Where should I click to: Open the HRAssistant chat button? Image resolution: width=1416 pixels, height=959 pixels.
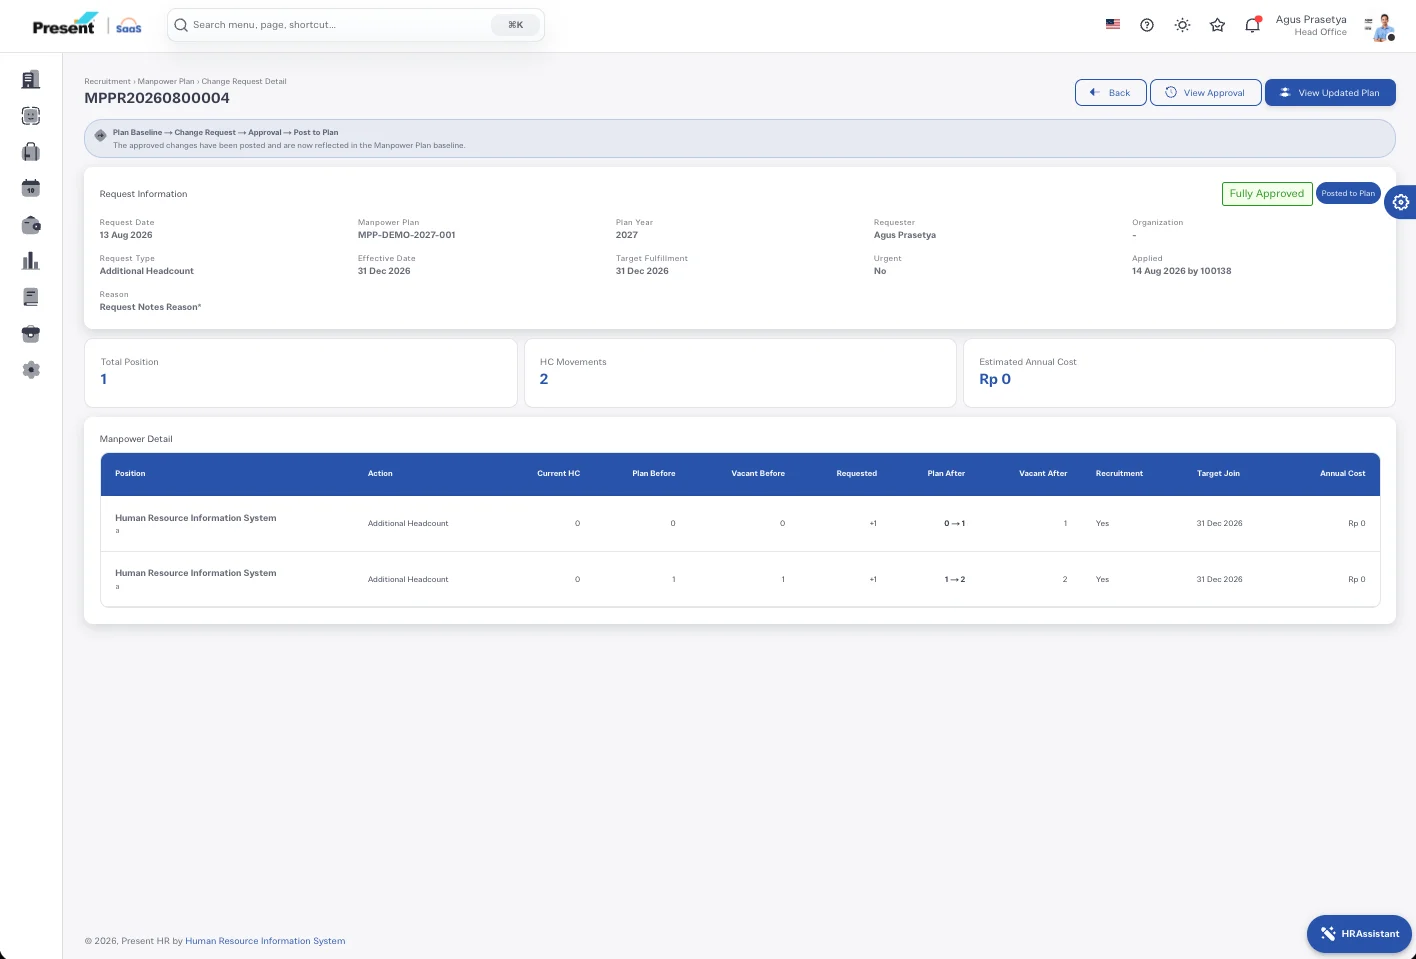(x=1359, y=934)
